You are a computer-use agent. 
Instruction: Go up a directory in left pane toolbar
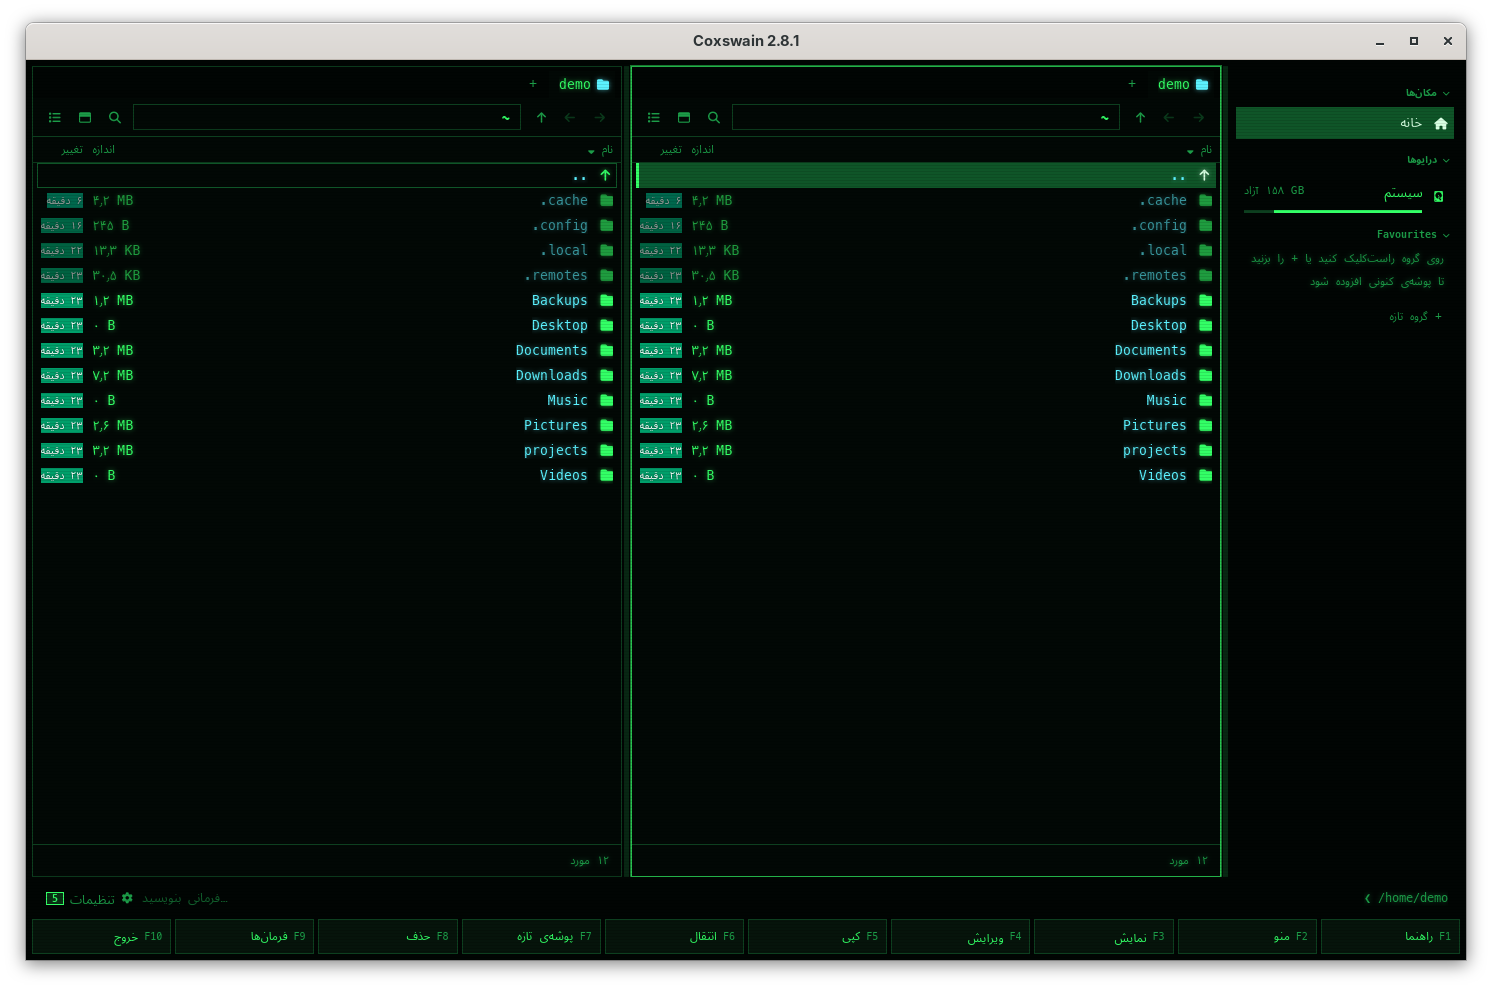pyautogui.click(x=541, y=118)
